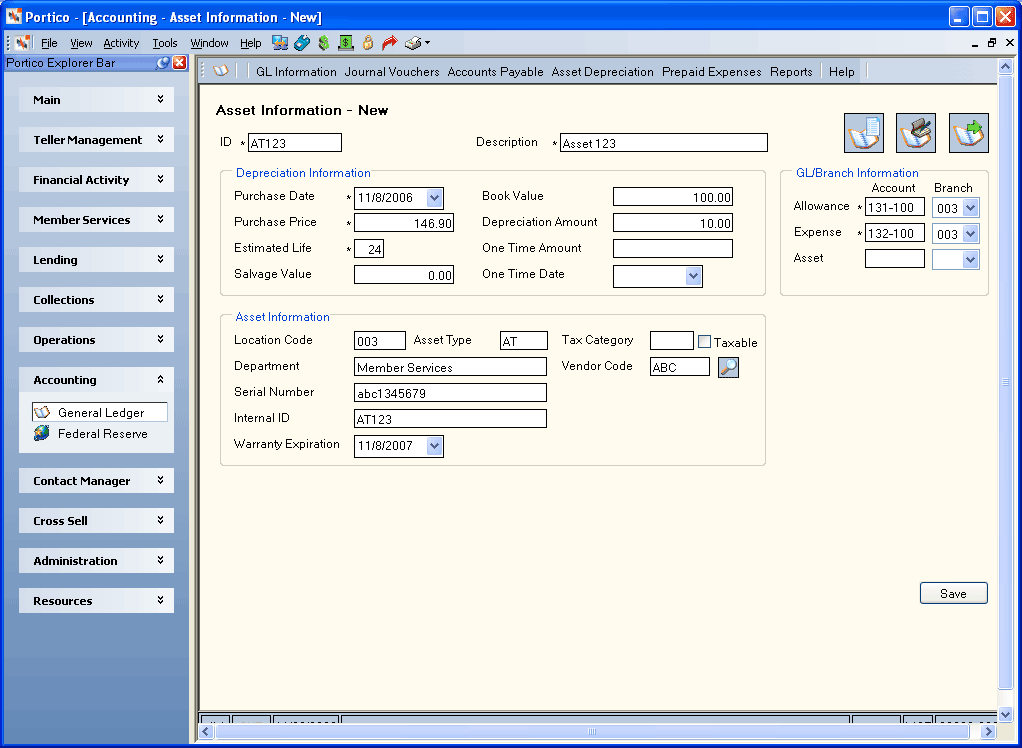Click the ledger book with printer icon

[x=916, y=133]
